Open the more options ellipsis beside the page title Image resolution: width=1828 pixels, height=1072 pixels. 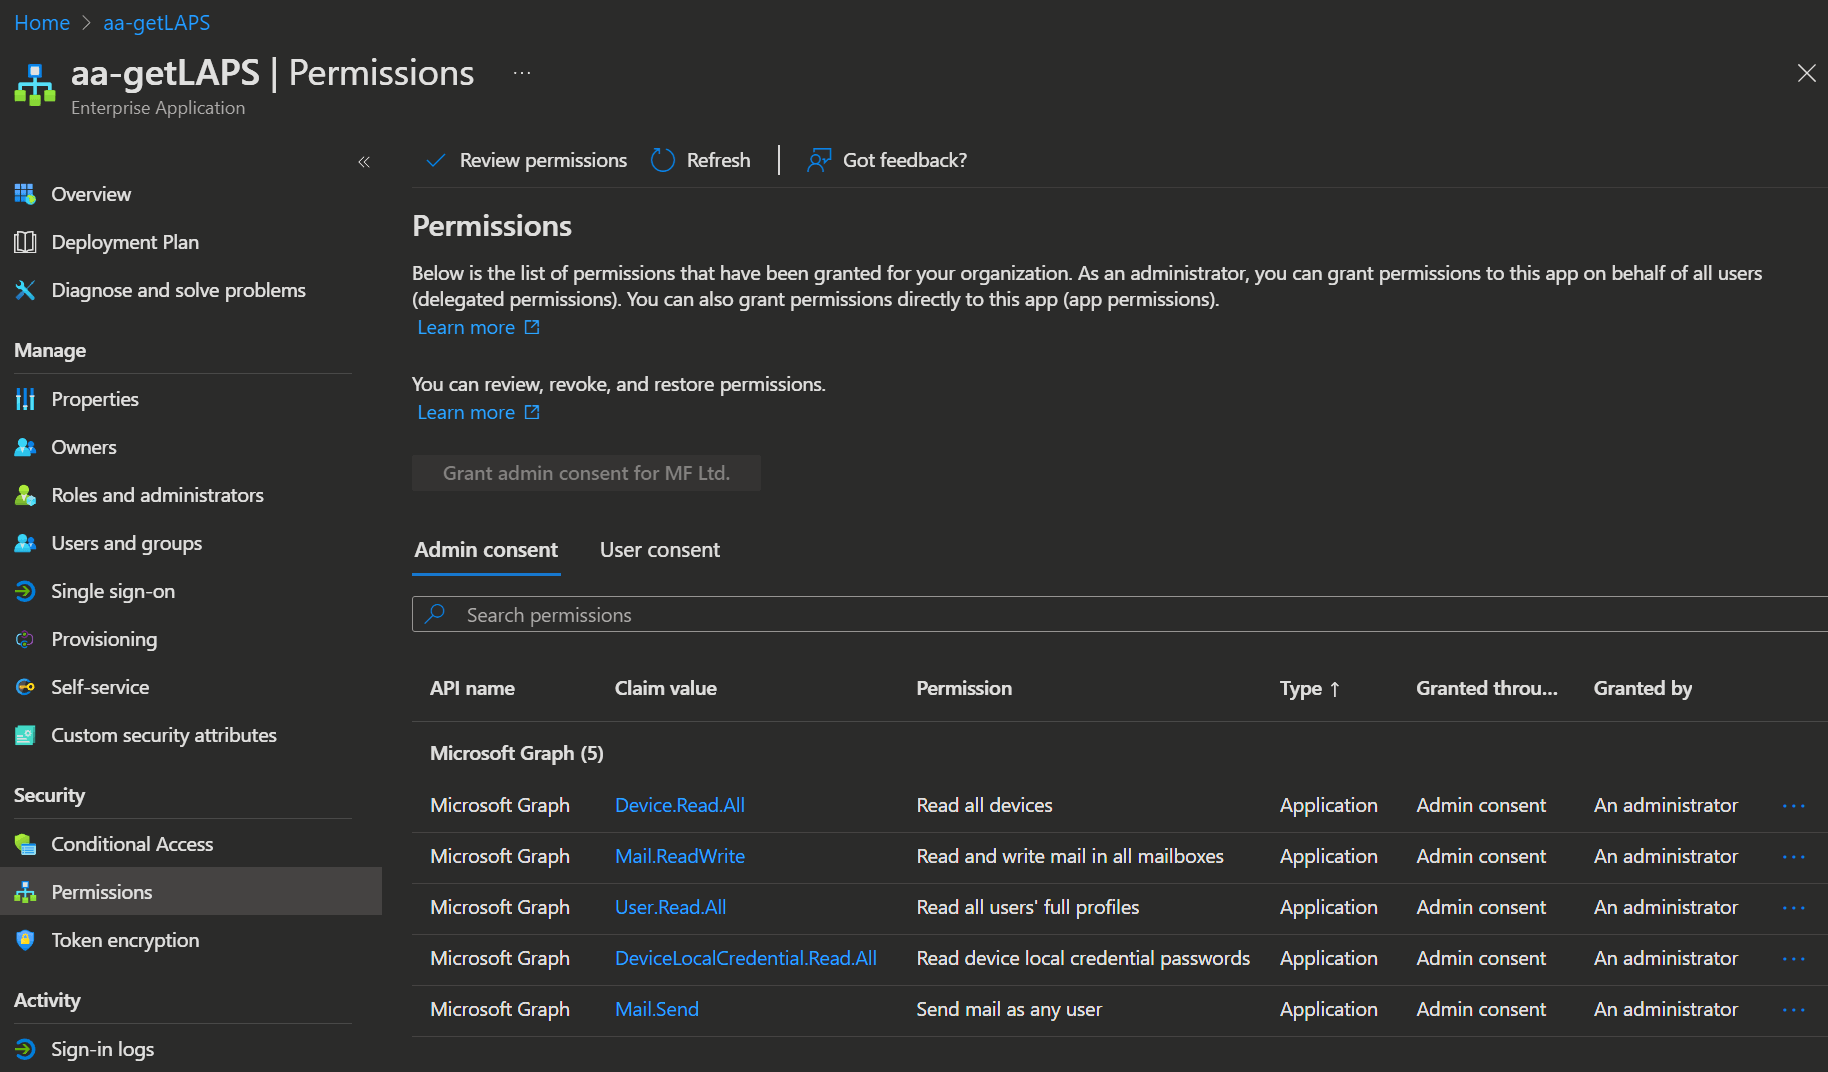coord(522,73)
